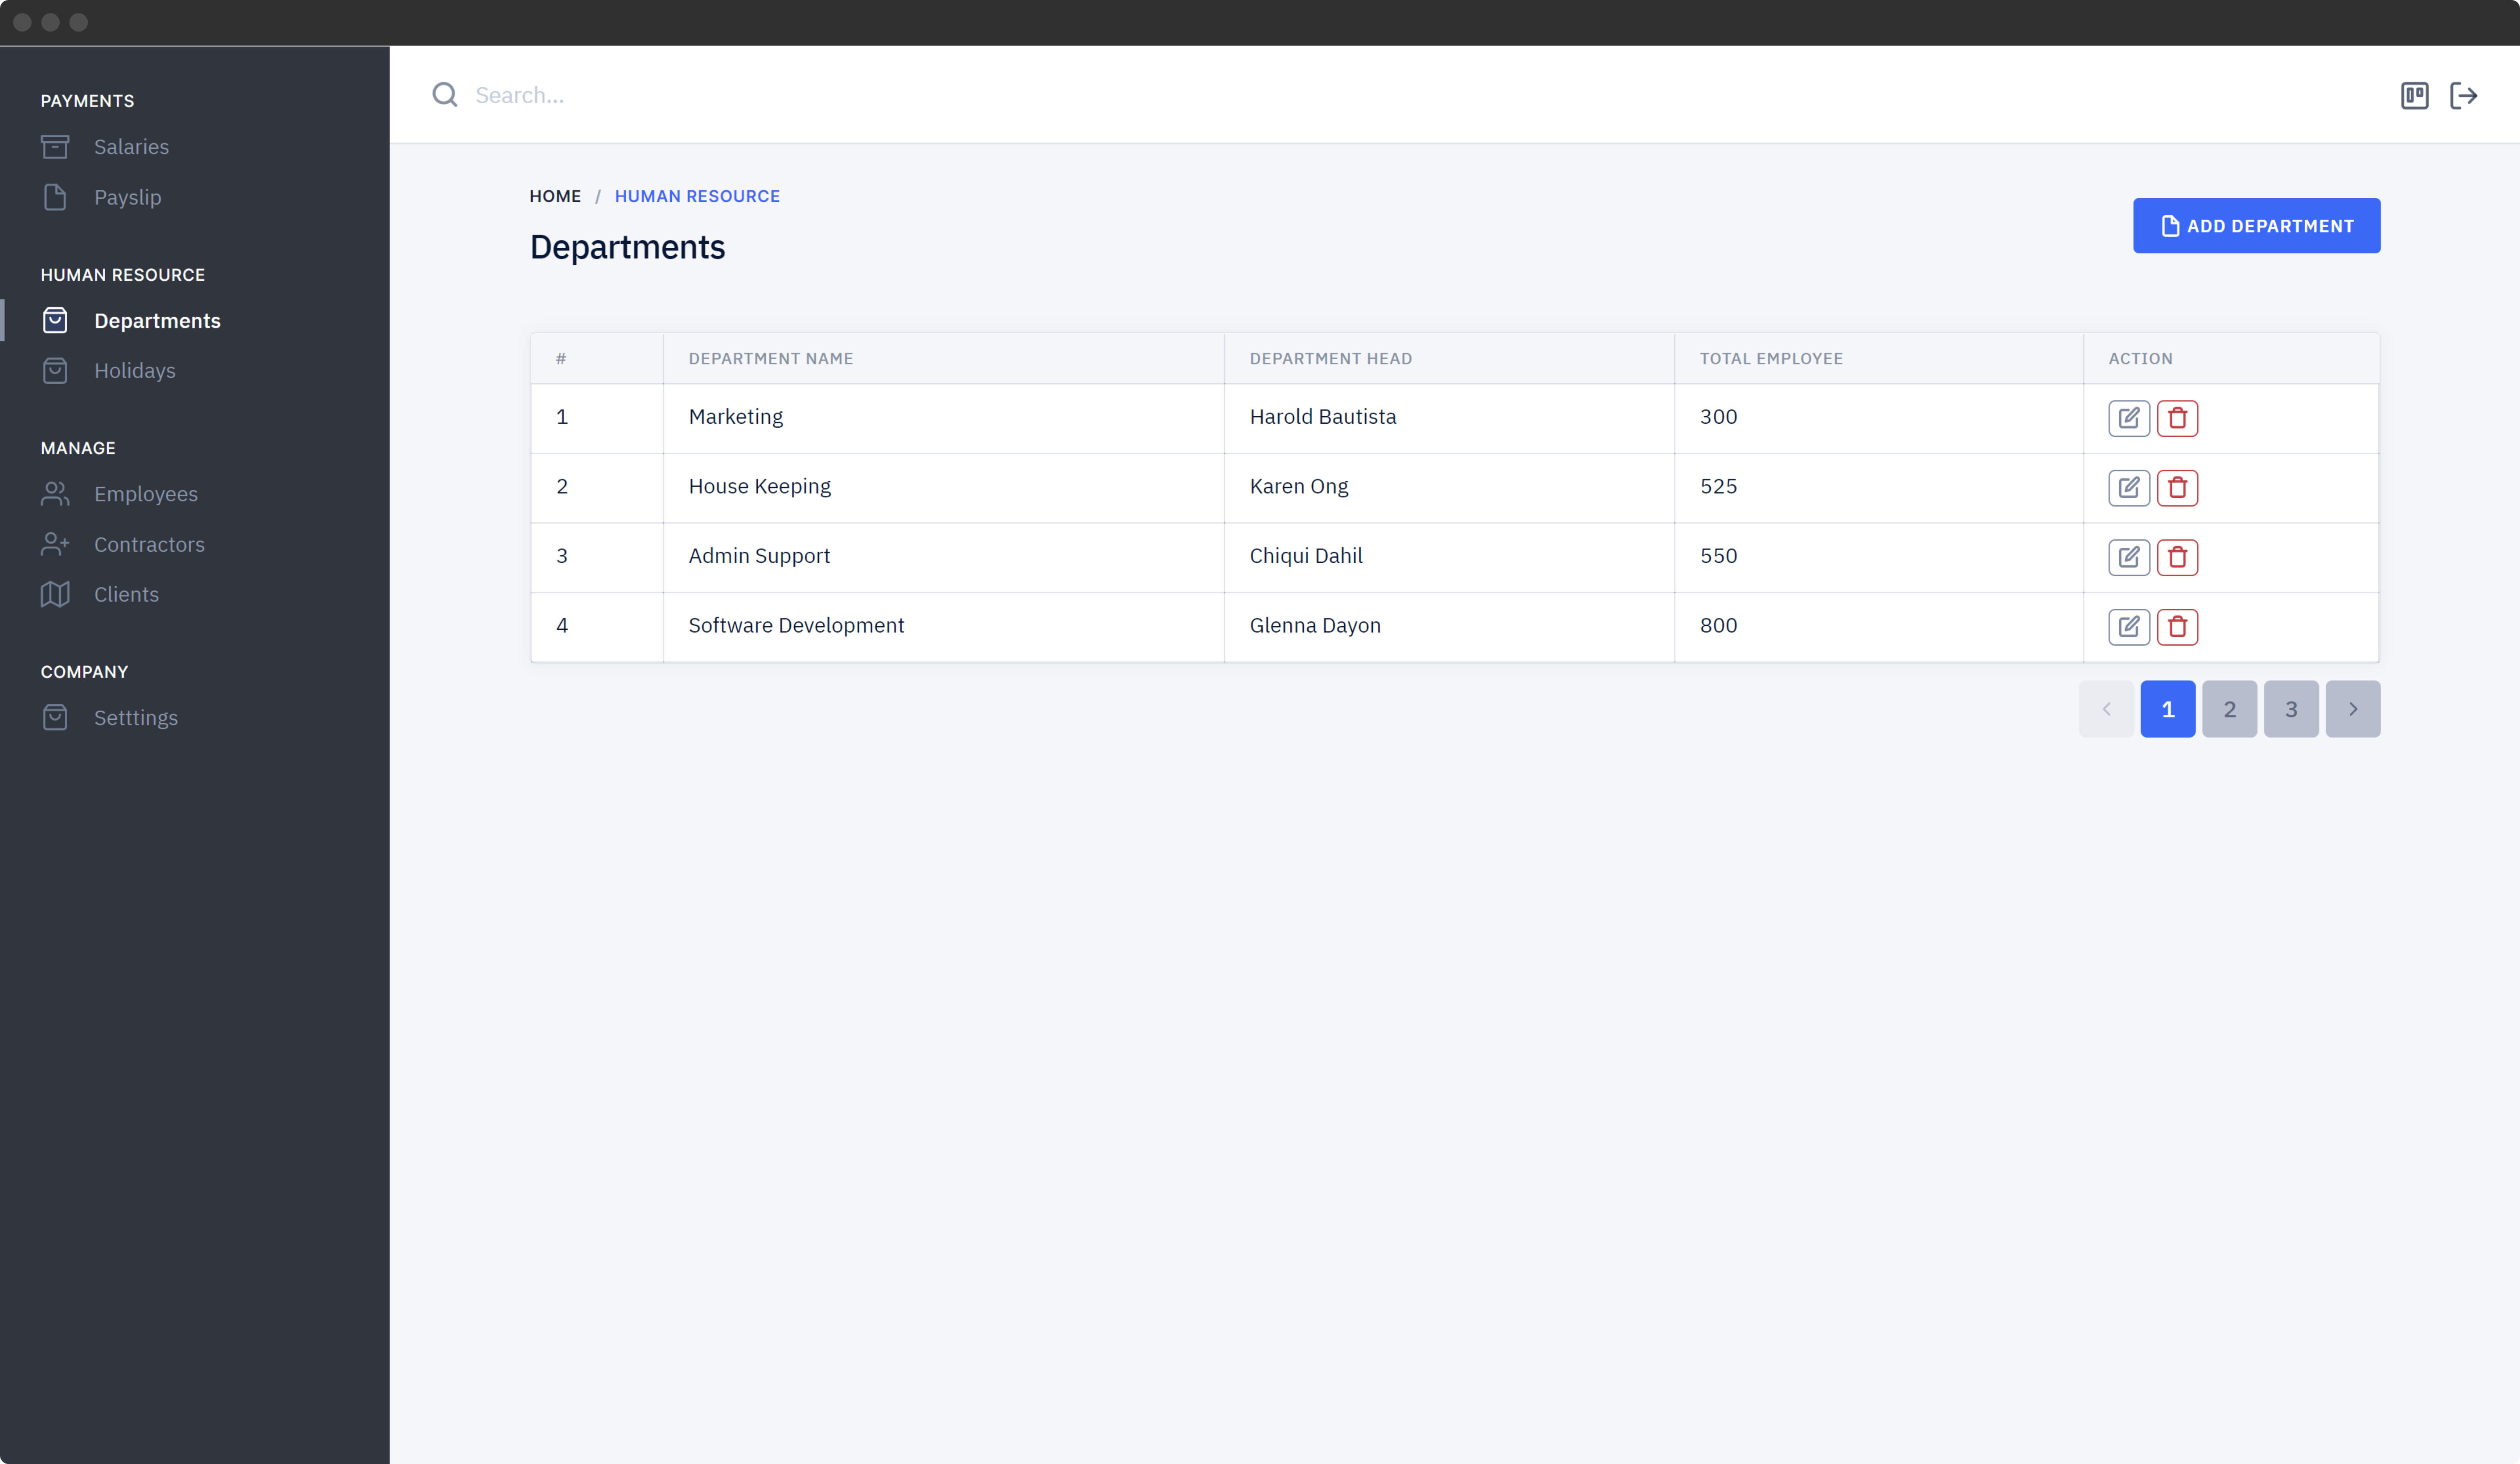This screenshot has width=2520, height=1464.
Task: Click the Setttings bag icon
Action: pyautogui.click(x=55, y=717)
